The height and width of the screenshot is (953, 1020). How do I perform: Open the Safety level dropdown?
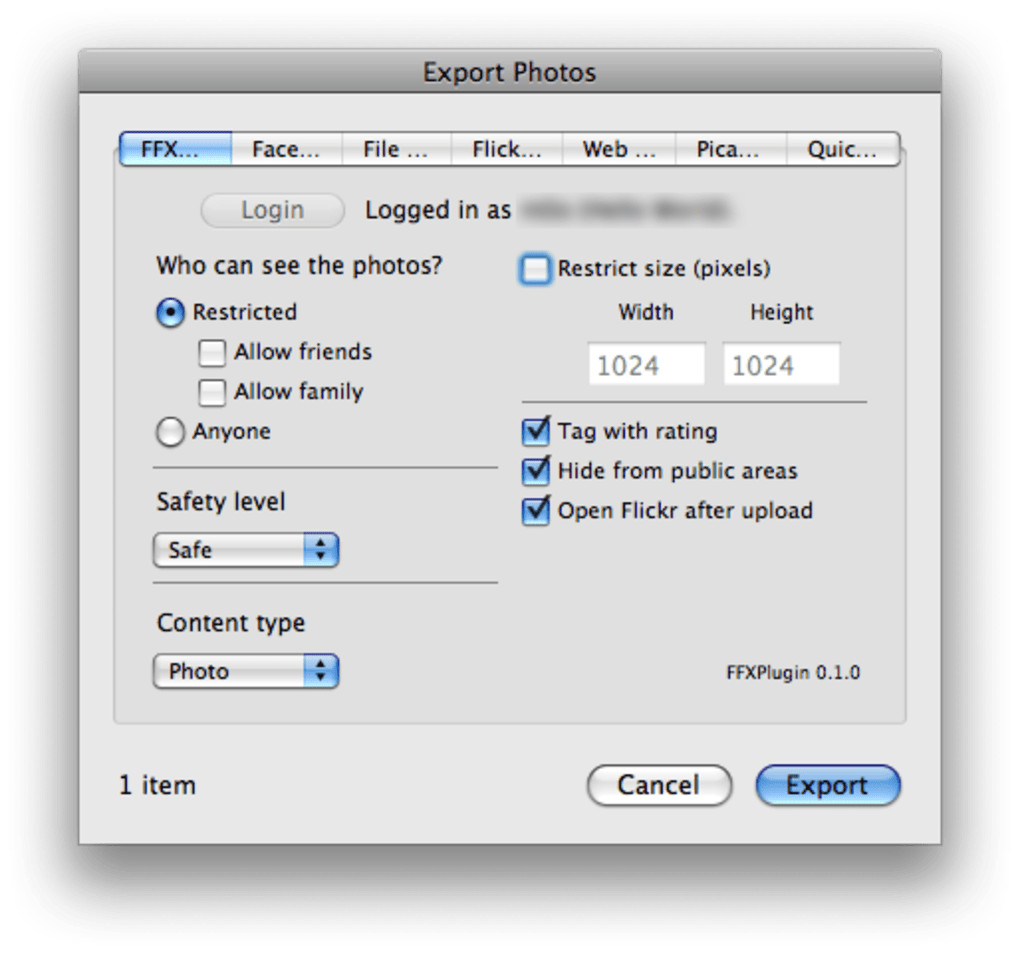coord(246,550)
